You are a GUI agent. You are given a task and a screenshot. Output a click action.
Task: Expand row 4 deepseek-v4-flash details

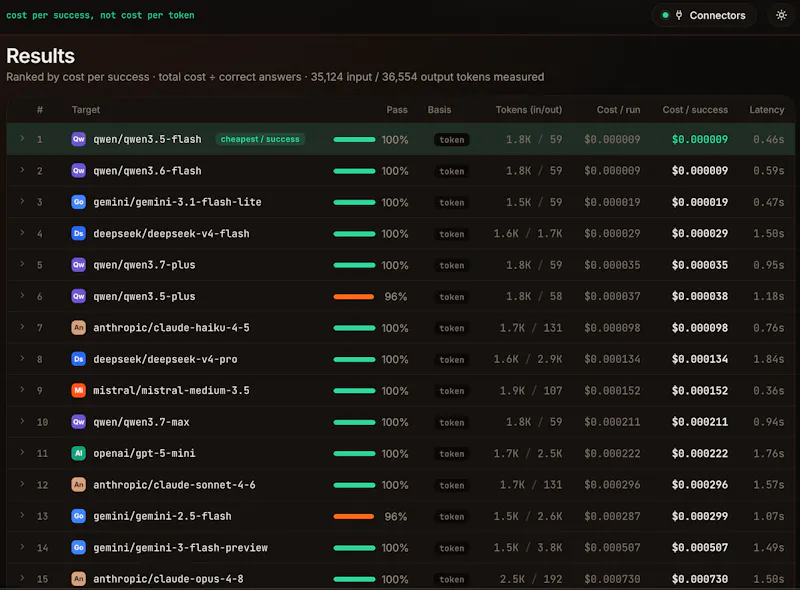pos(22,233)
